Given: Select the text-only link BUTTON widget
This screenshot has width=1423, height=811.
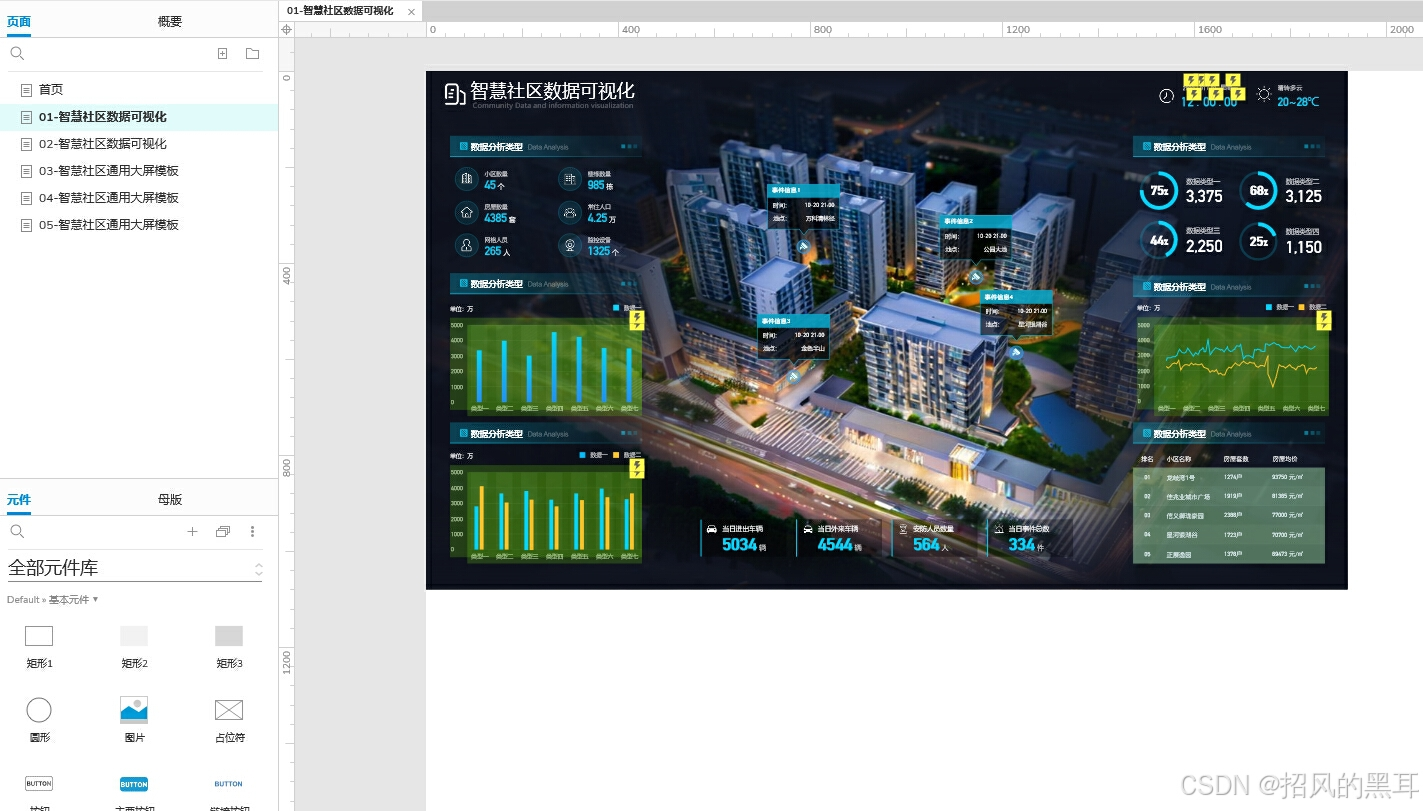Looking at the screenshot, I should click(x=229, y=784).
